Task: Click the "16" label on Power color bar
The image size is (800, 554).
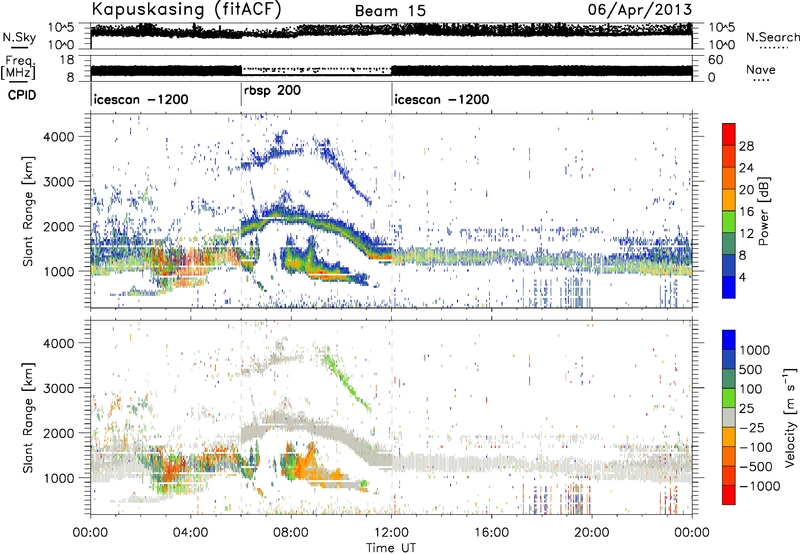Action: click(x=746, y=212)
